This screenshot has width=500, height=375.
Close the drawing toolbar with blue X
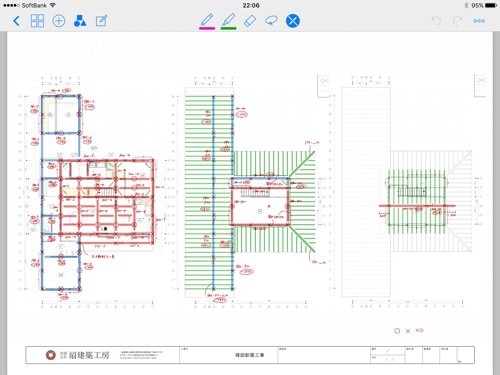(293, 21)
